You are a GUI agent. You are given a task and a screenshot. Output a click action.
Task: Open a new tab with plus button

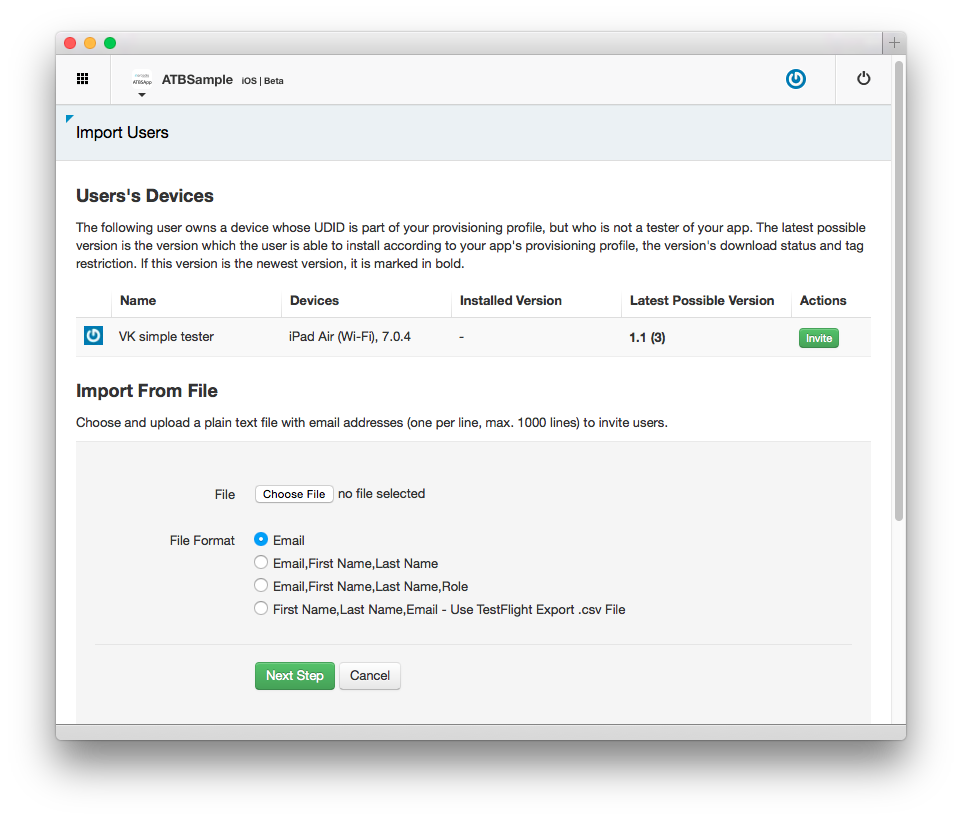[x=894, y=42]
